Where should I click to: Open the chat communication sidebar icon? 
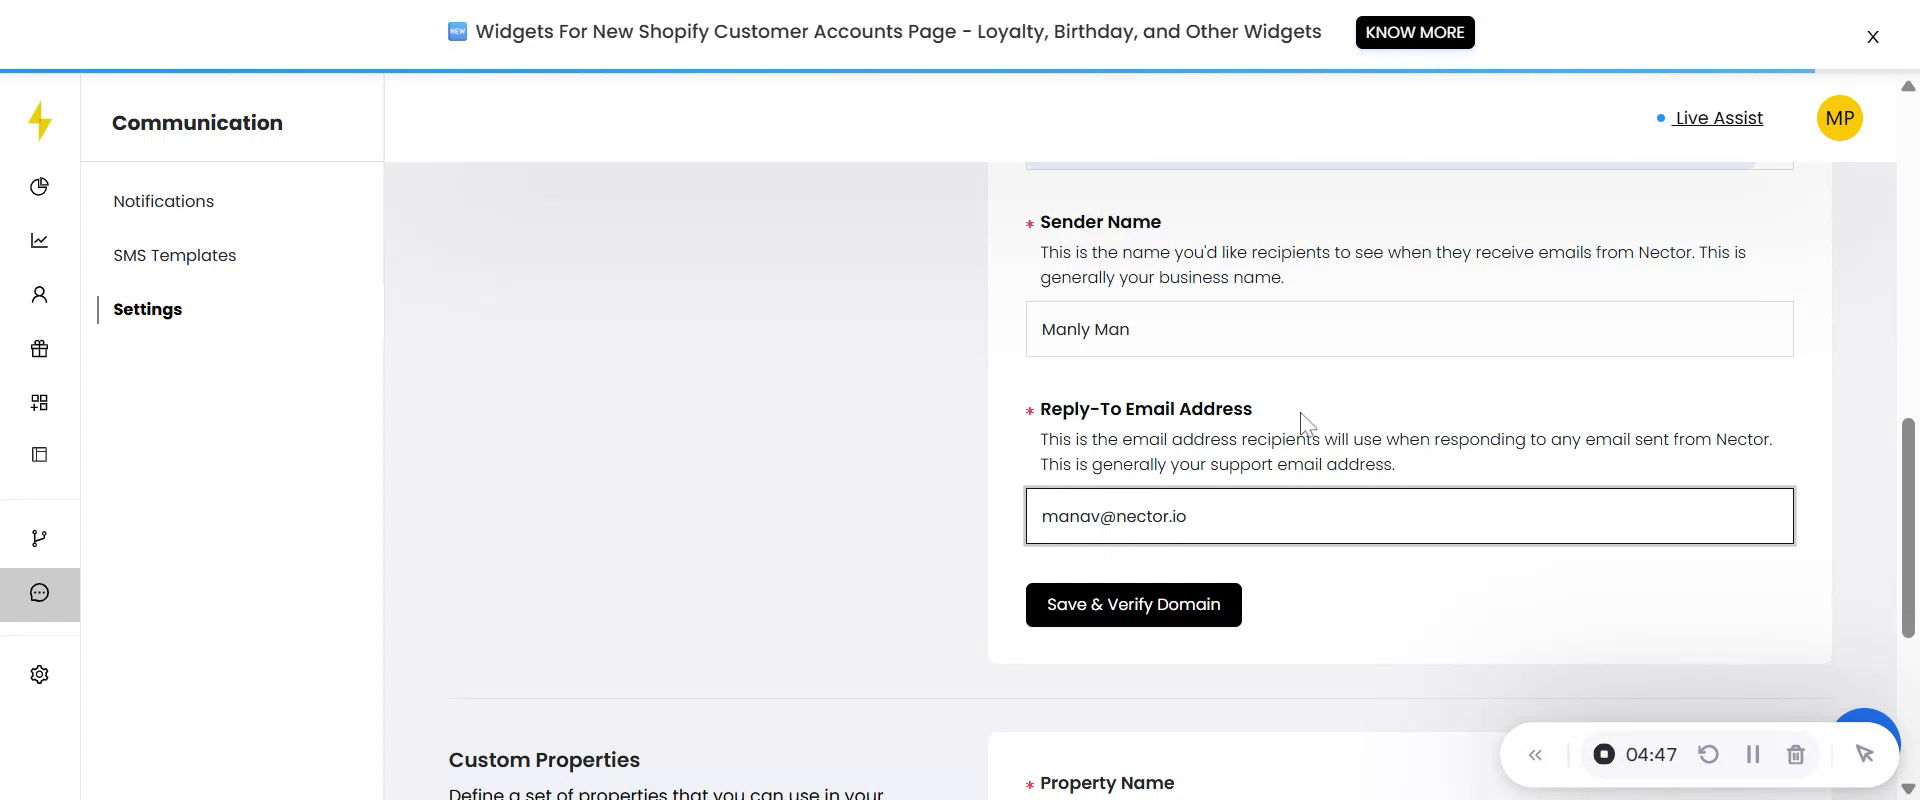(x=40, y=593)
